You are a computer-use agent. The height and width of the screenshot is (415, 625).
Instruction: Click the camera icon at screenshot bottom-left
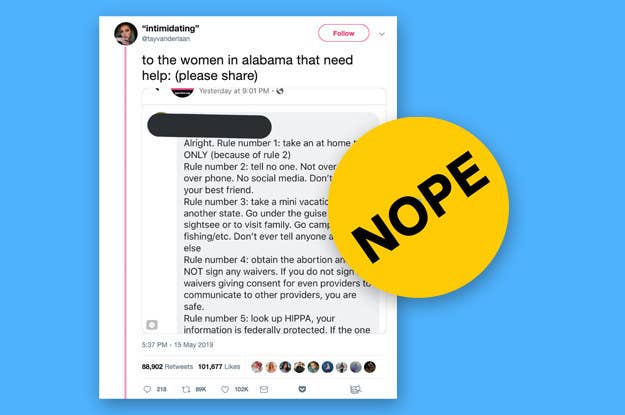152,325
